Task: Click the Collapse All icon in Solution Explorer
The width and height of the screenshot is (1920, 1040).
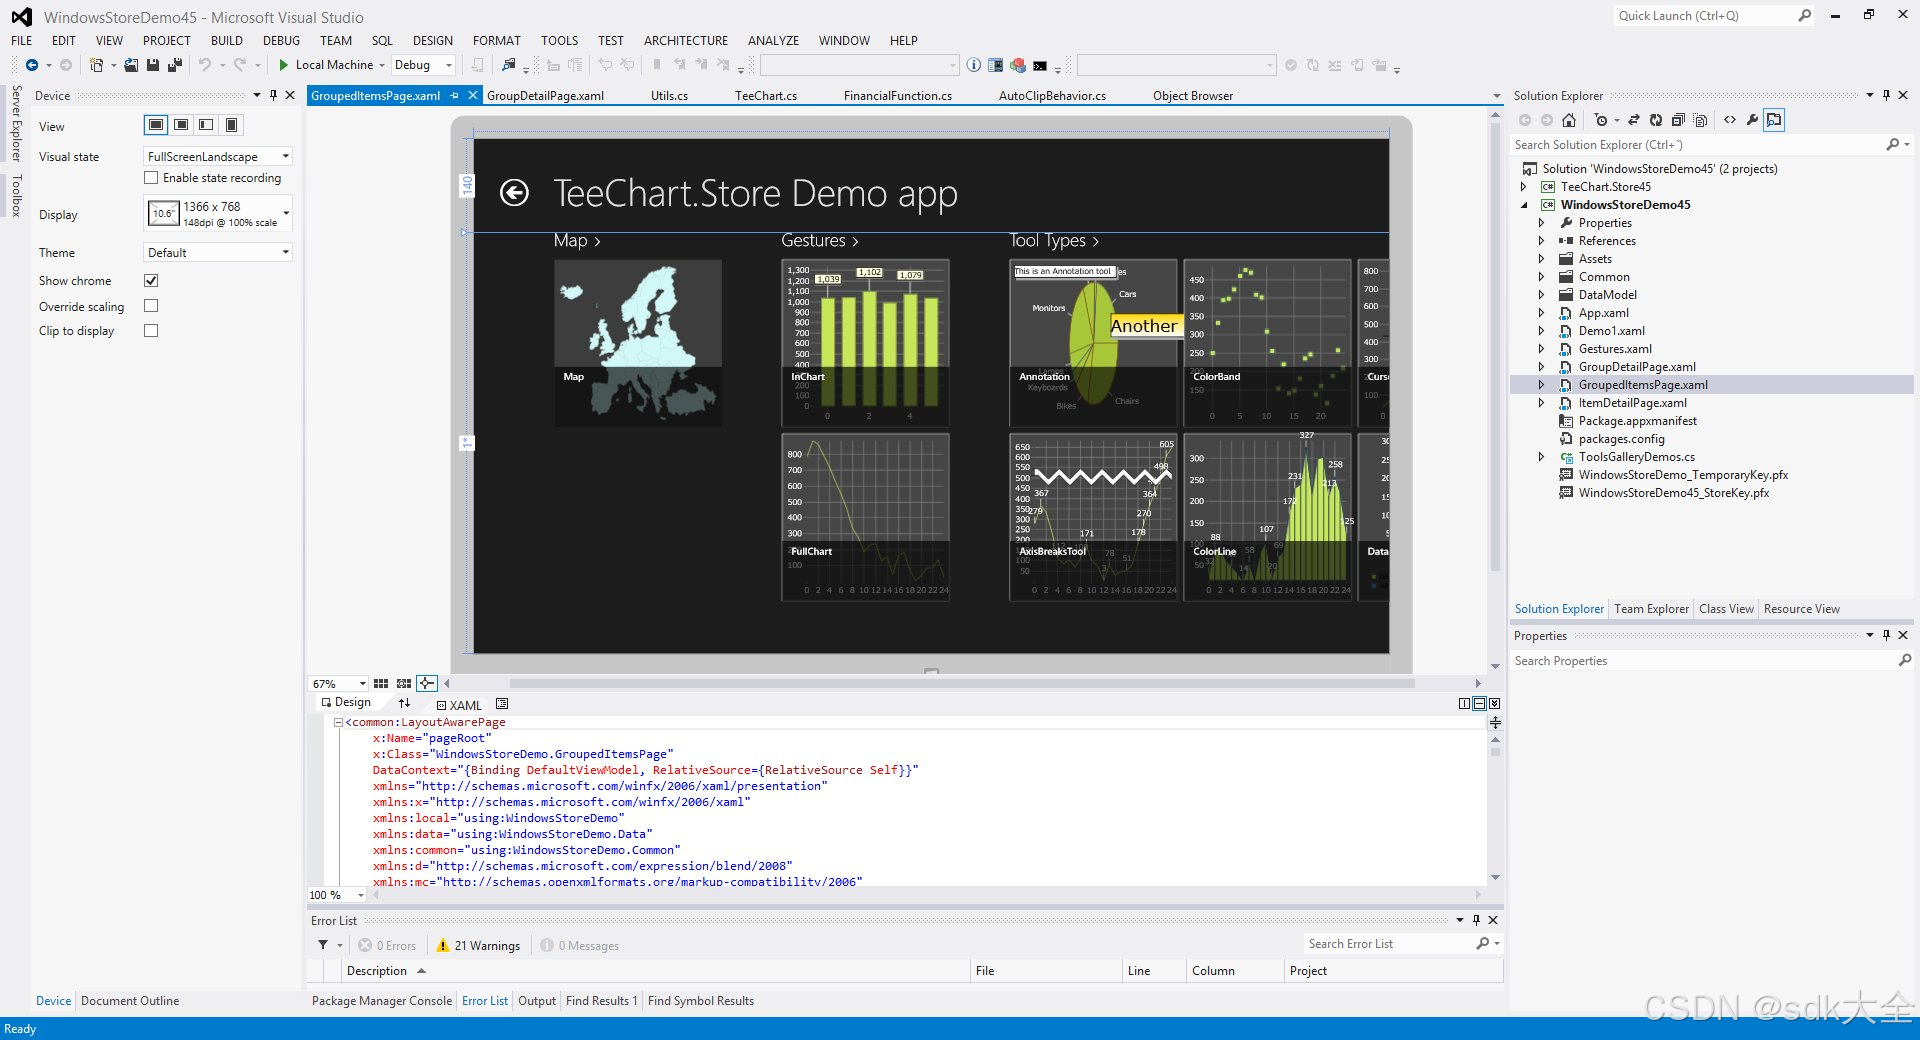Action: coord(1678,120)
